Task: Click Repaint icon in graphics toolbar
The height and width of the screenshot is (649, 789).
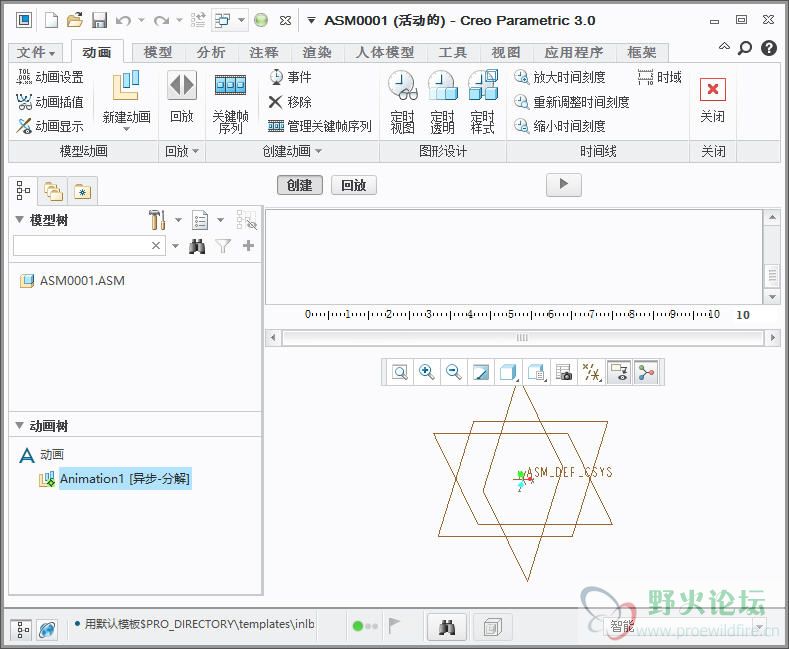Action: tap(481, 373)
